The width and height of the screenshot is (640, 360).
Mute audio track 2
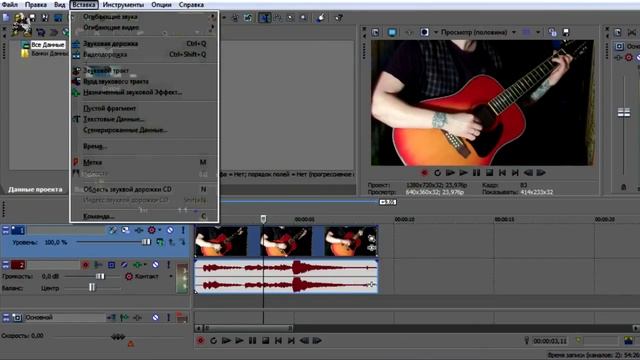point(156,265)
